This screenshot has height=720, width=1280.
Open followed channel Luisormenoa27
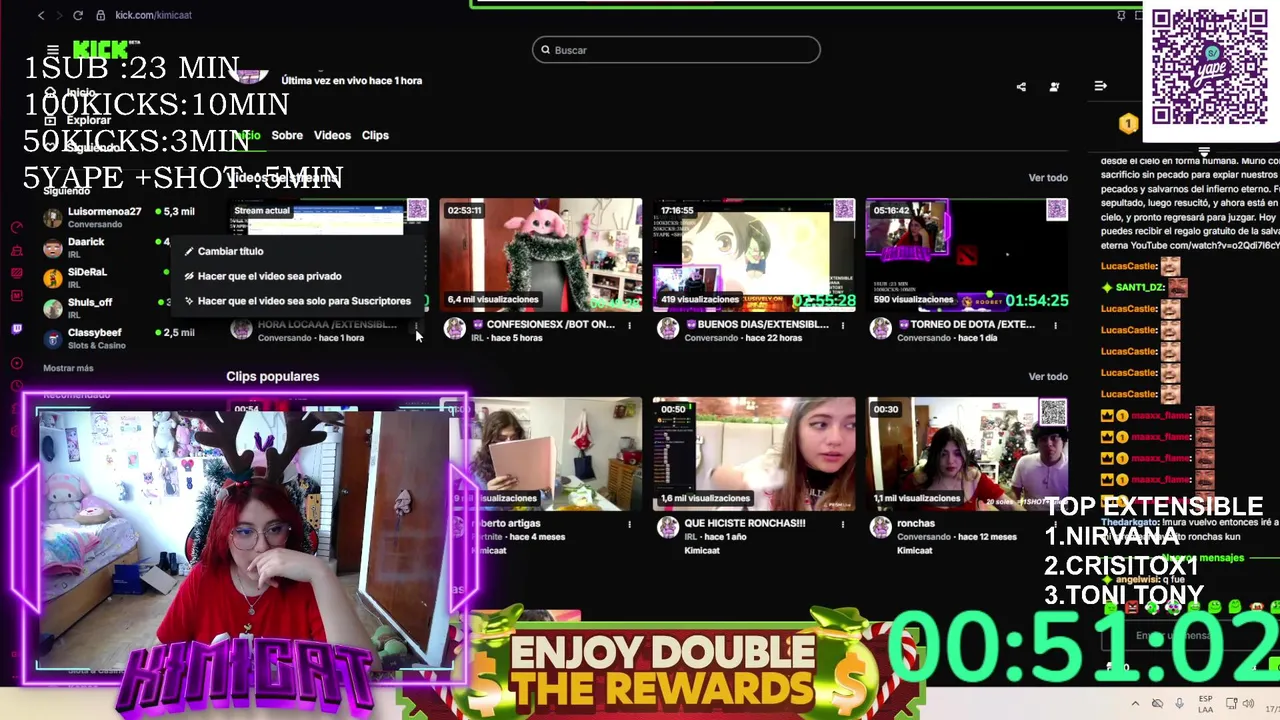point(120,217)
